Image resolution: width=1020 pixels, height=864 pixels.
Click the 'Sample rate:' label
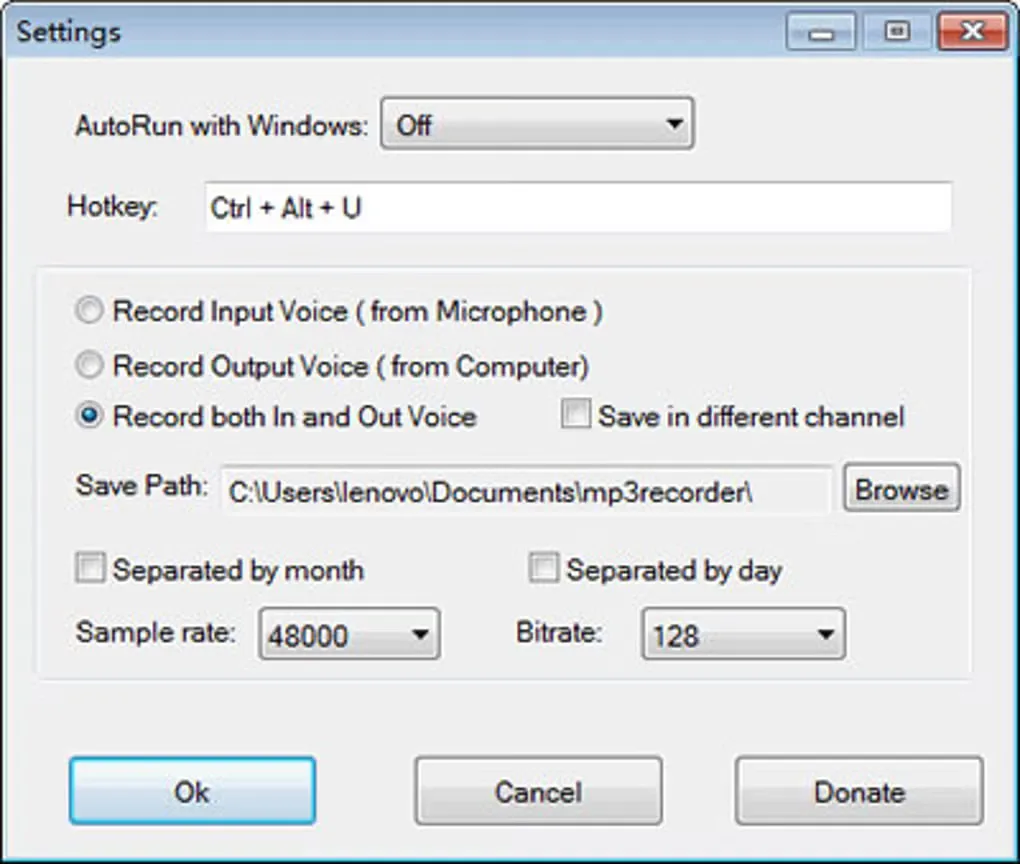155,632
